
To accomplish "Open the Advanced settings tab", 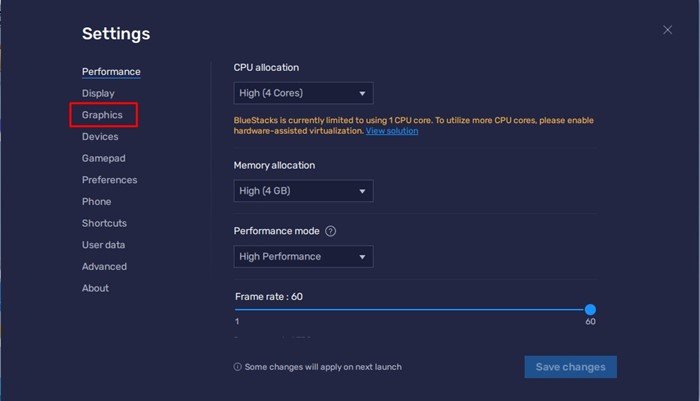I will coord(104,267).
